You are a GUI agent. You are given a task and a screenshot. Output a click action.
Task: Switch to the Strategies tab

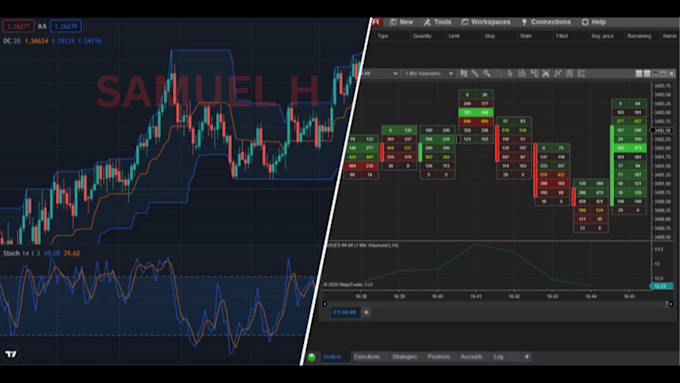(x=404, y=357)
